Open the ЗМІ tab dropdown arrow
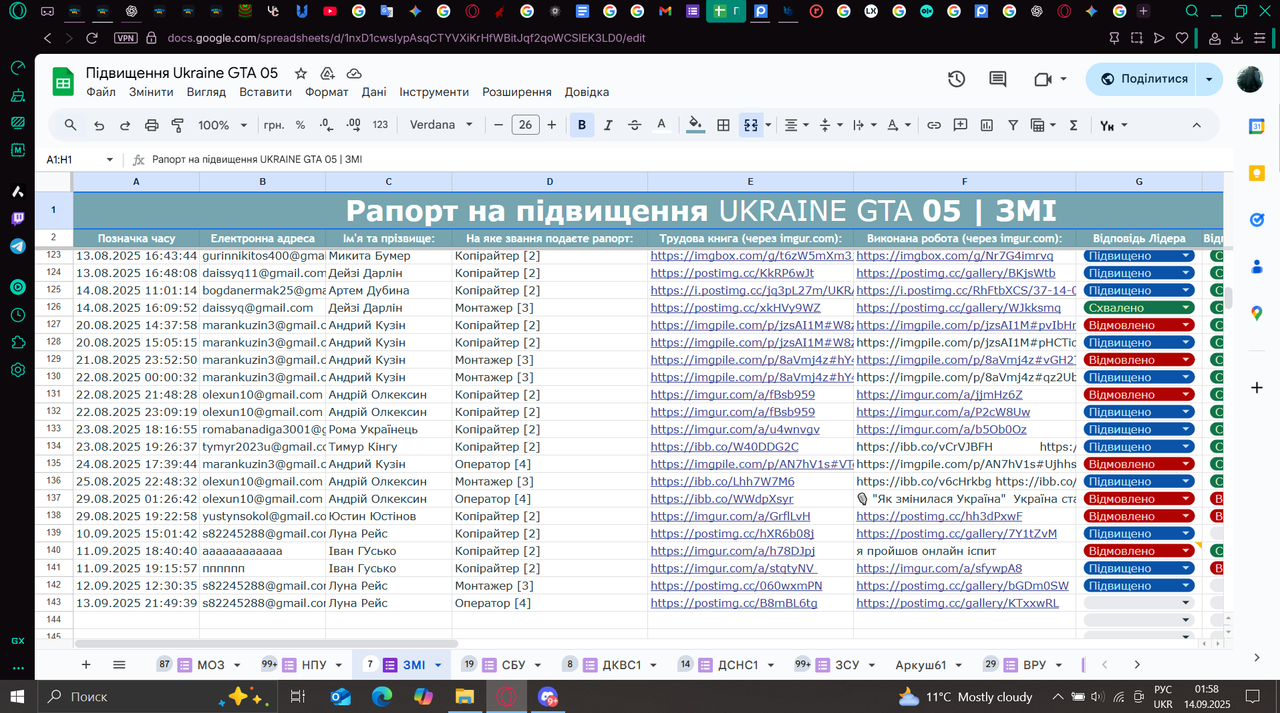This screenshot has width=1280, height=713. pos(438,664)
